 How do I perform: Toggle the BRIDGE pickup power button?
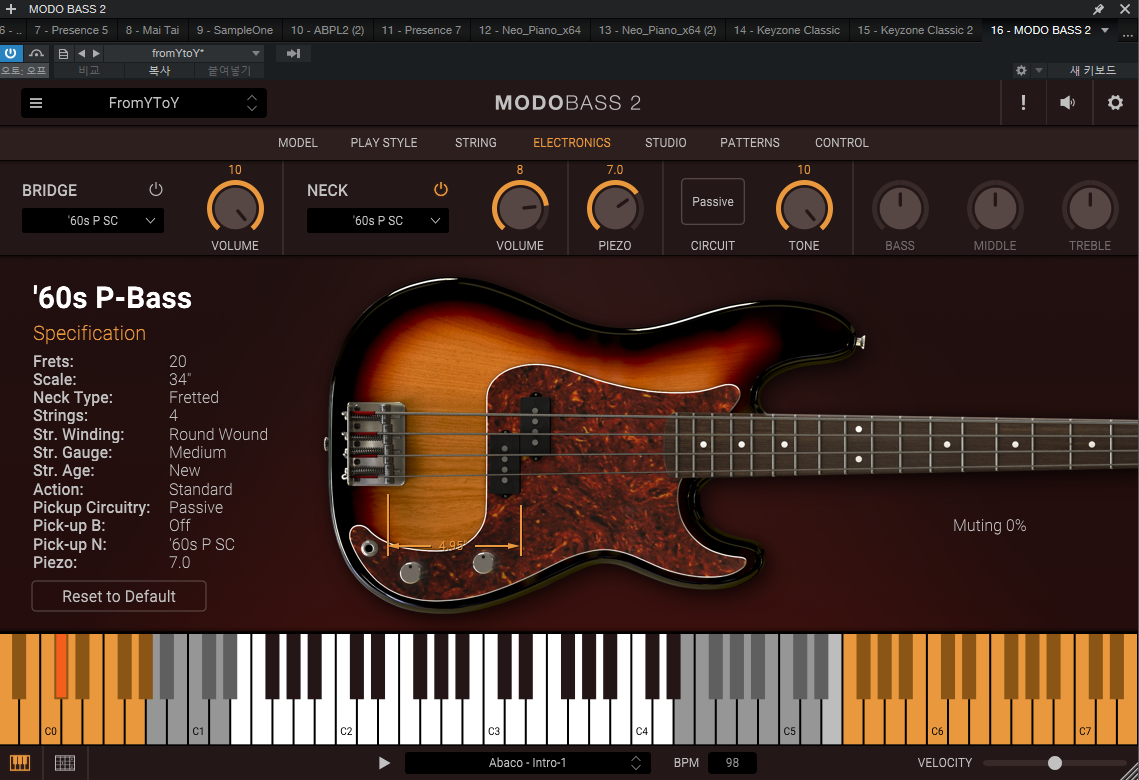coord(155,190)
